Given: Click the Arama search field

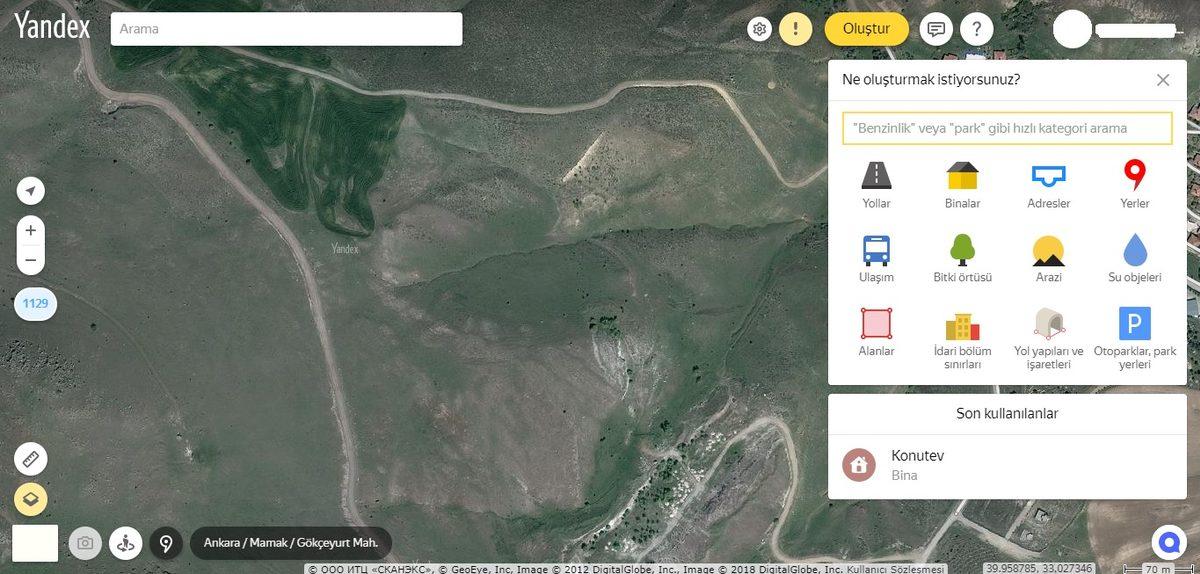Looking at the screenshot, I should (286, 29).
